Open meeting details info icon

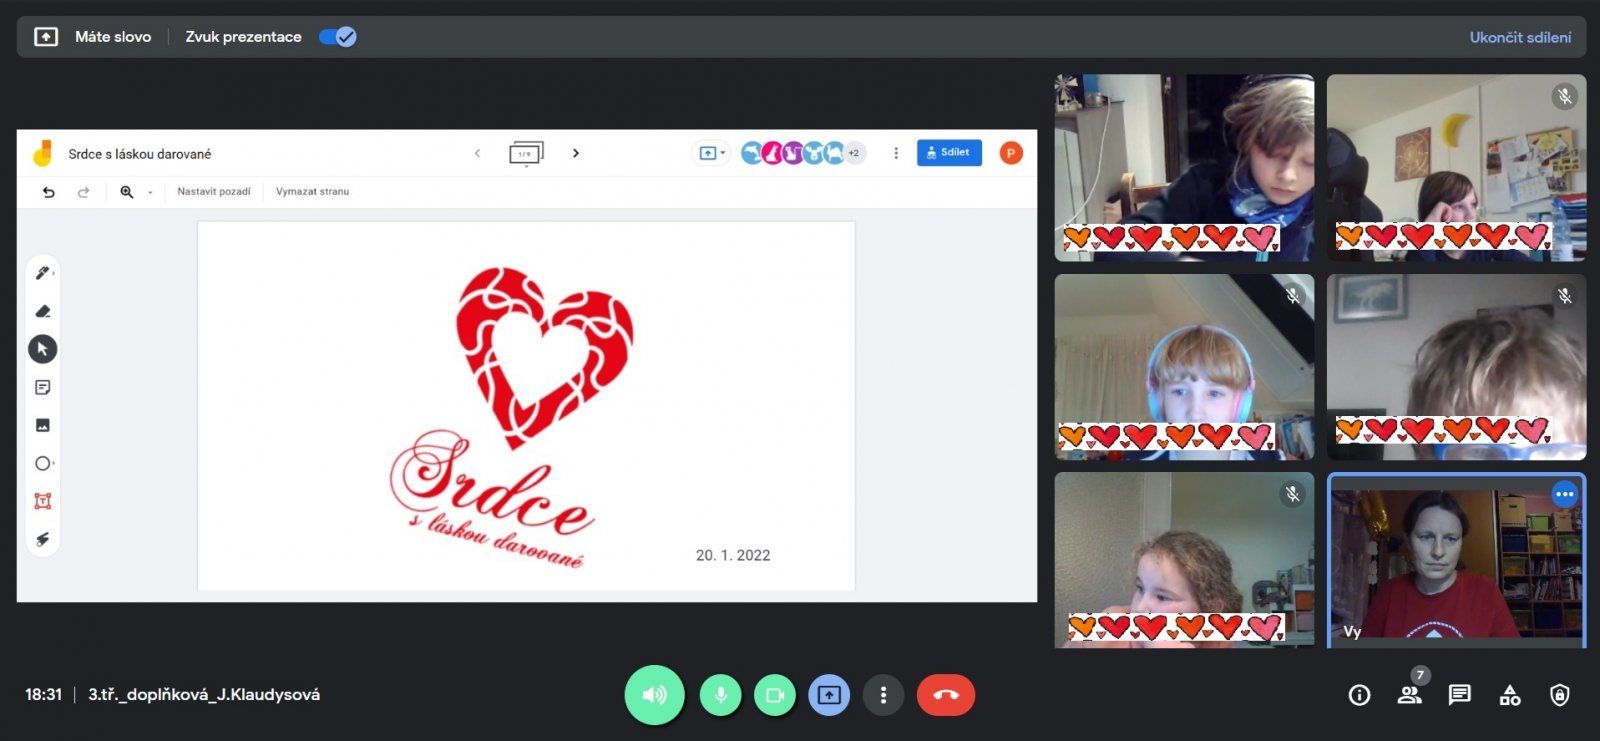(1359, 695)
